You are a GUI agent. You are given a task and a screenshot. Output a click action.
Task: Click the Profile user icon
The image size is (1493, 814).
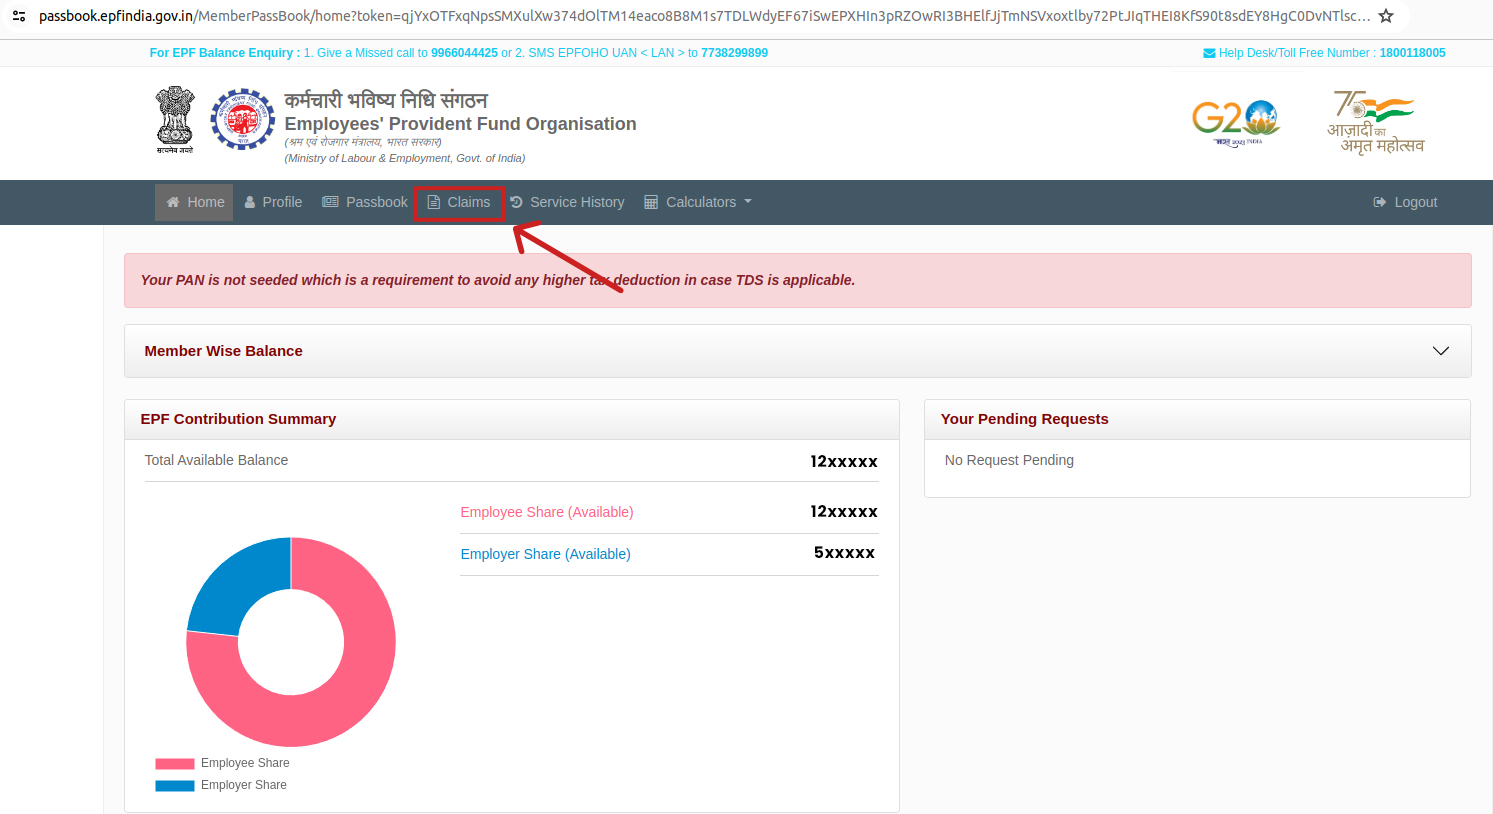tap(250, 202)
